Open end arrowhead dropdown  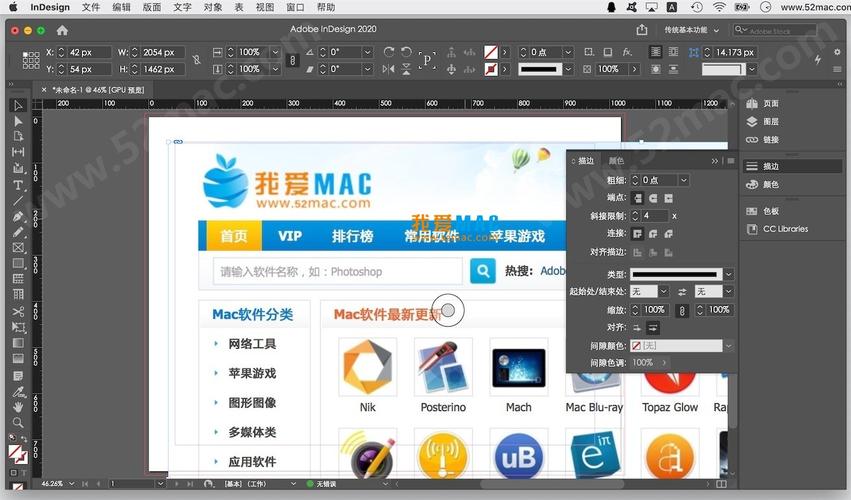729,292
